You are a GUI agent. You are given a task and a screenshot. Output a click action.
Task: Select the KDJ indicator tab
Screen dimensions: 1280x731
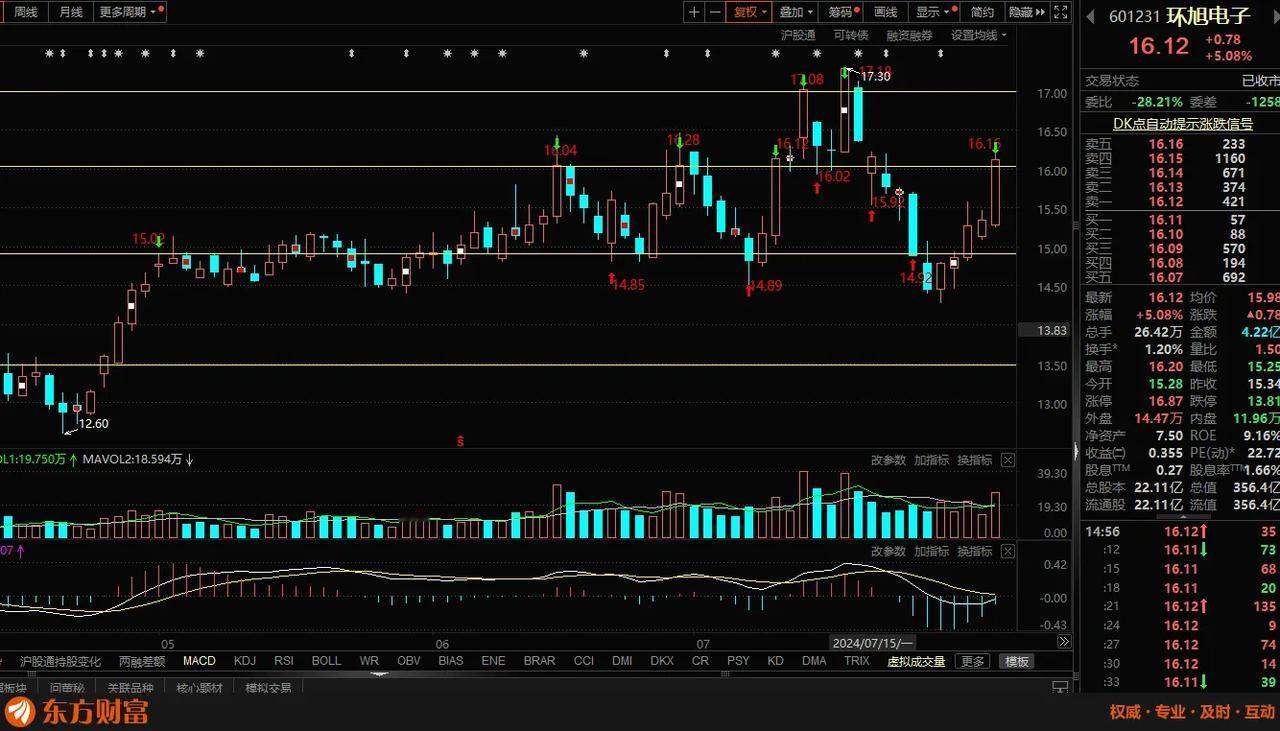(245, 661)
